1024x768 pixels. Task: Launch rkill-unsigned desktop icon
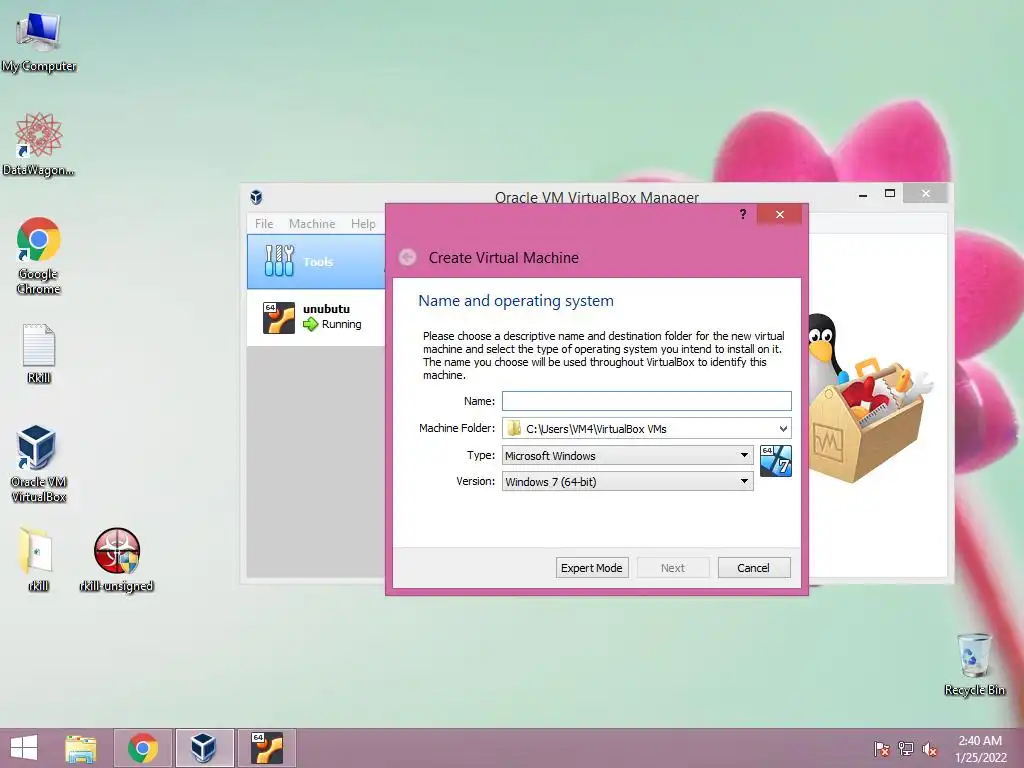coord(116,558)
